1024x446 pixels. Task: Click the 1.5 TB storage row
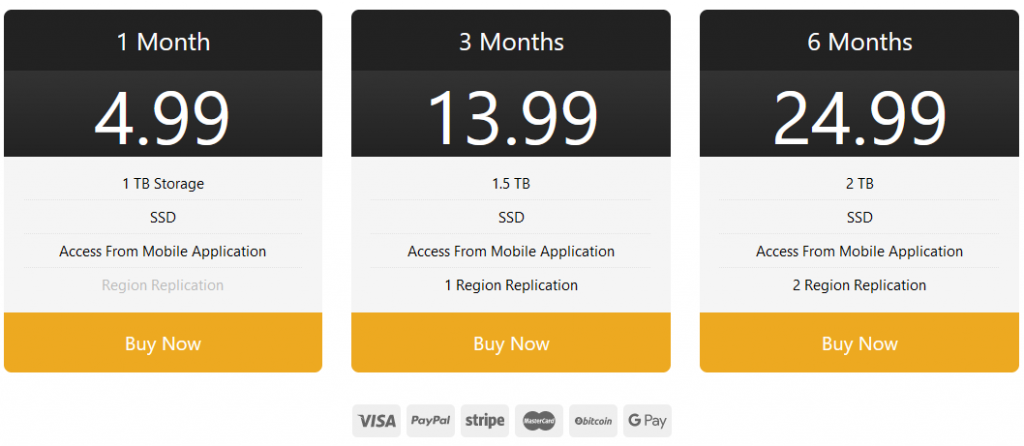511,183
